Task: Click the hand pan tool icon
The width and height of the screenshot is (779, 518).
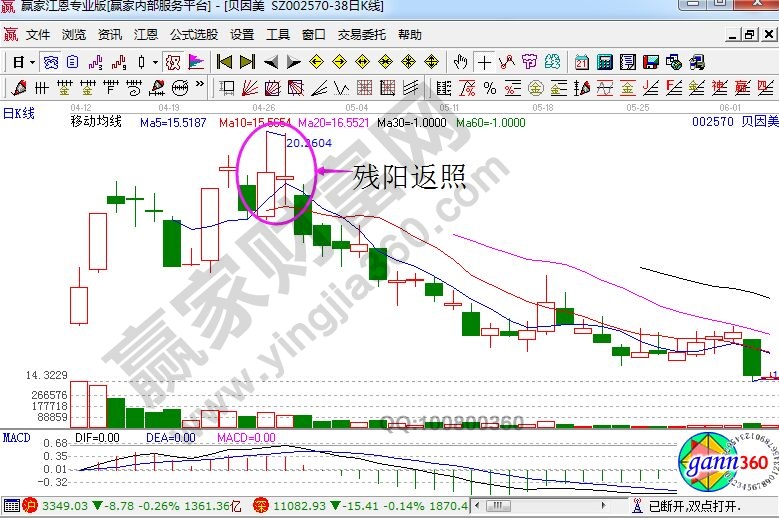Action: point(460,62)
